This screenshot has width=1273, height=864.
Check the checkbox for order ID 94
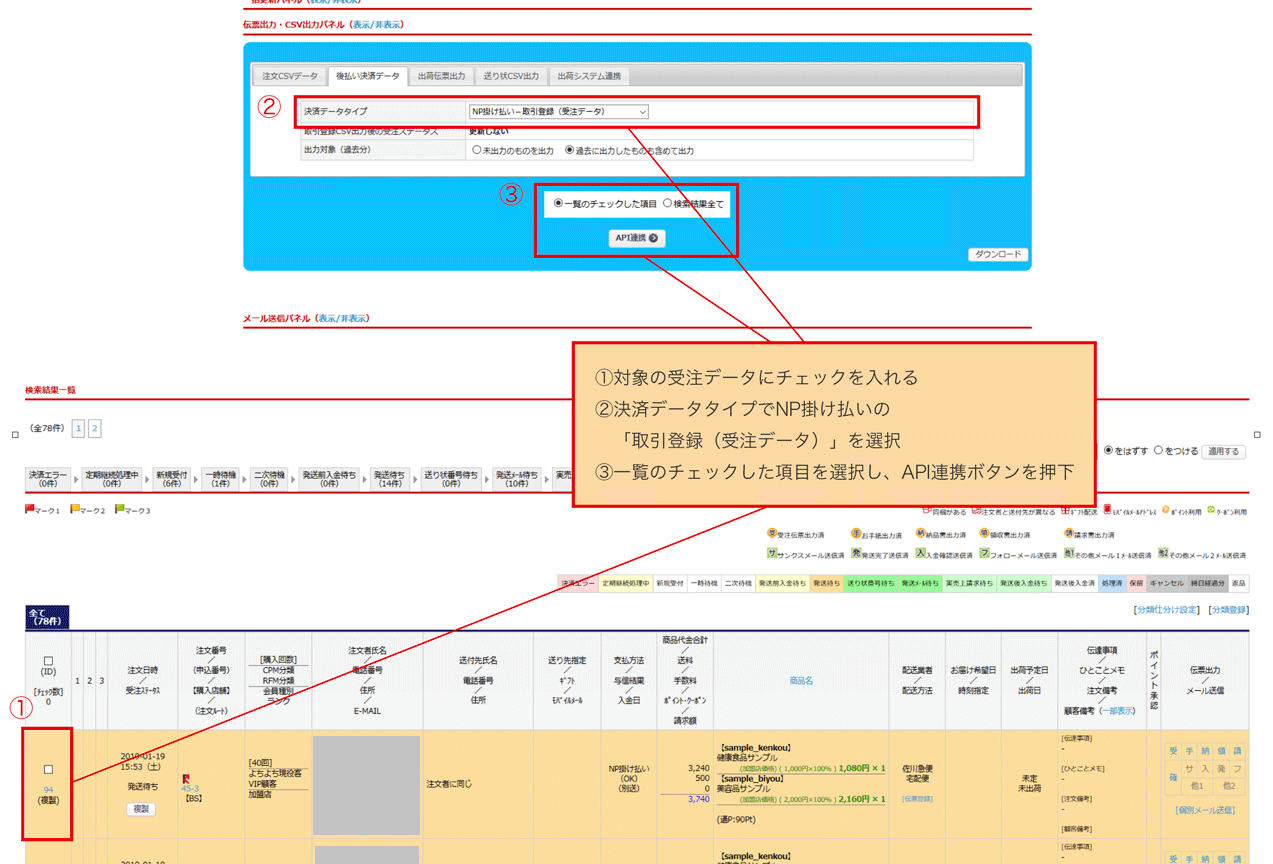48,769
